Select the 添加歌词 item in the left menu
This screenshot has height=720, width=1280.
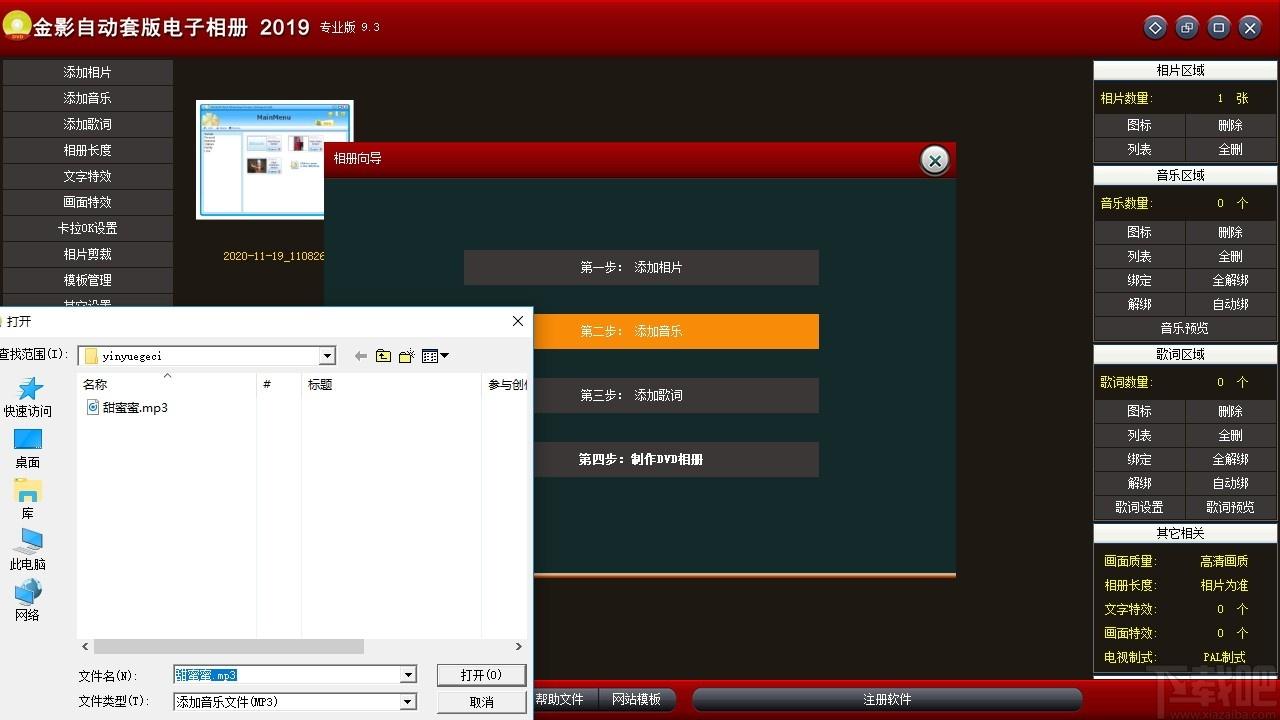click(x=88, y=124)
